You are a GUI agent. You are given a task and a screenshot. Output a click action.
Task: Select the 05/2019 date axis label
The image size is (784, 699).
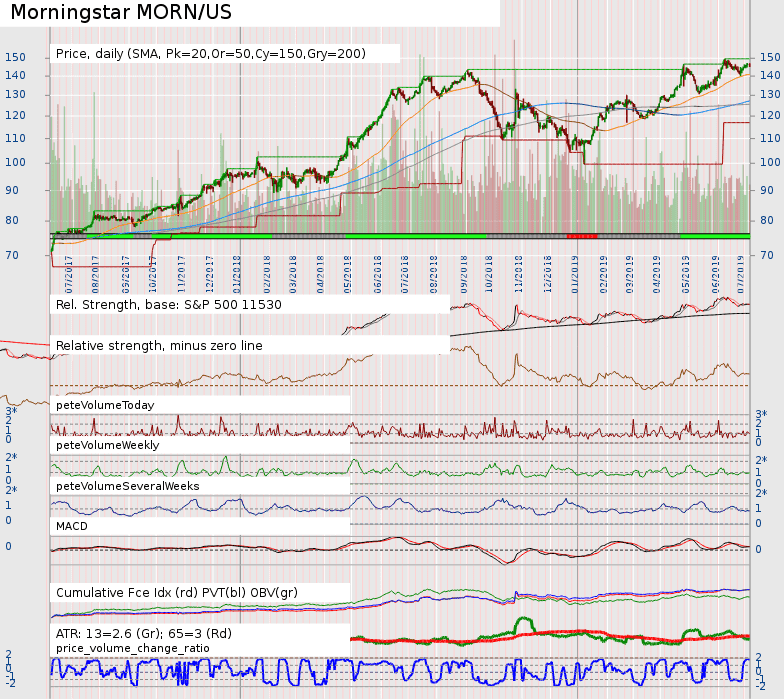686,274
